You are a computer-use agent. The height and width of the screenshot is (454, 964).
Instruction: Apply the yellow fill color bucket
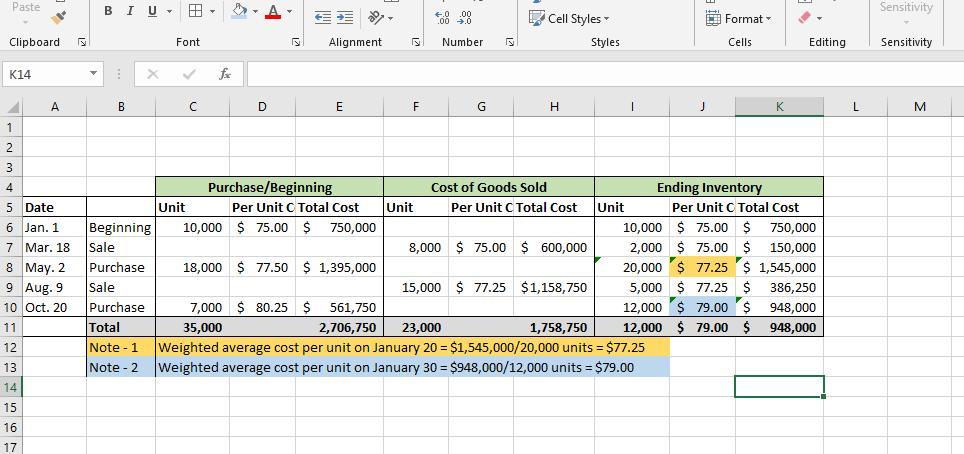(x=239, y=11)
